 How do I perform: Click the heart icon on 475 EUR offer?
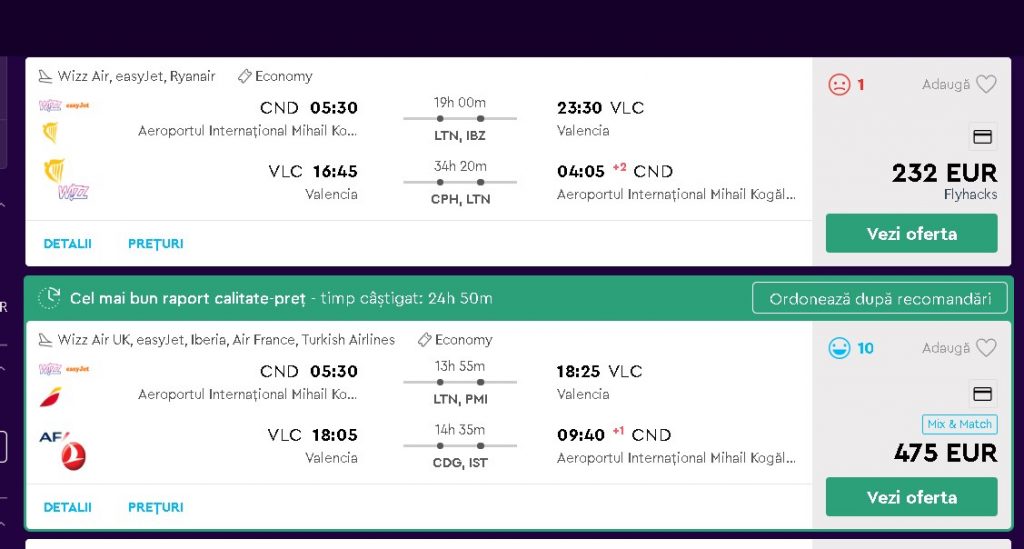[985, 348]
